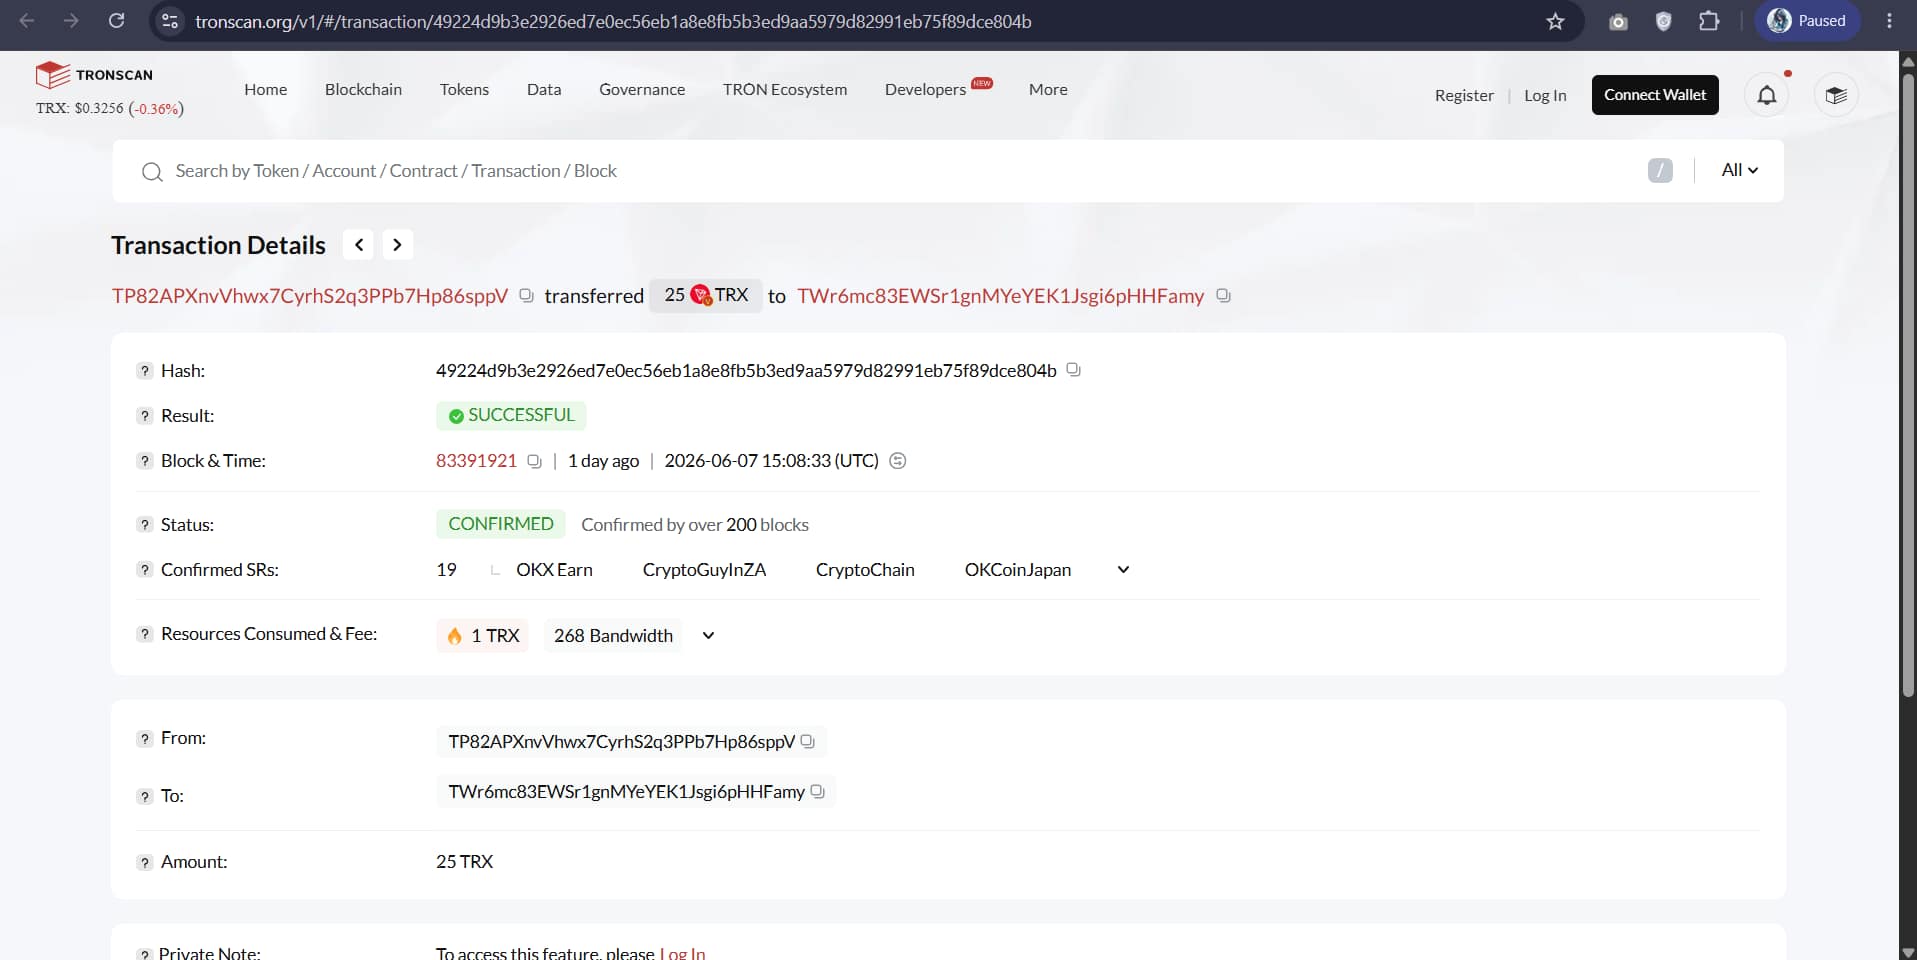
Task: Open the TRON Ecosystem menu
Action: 785,89
